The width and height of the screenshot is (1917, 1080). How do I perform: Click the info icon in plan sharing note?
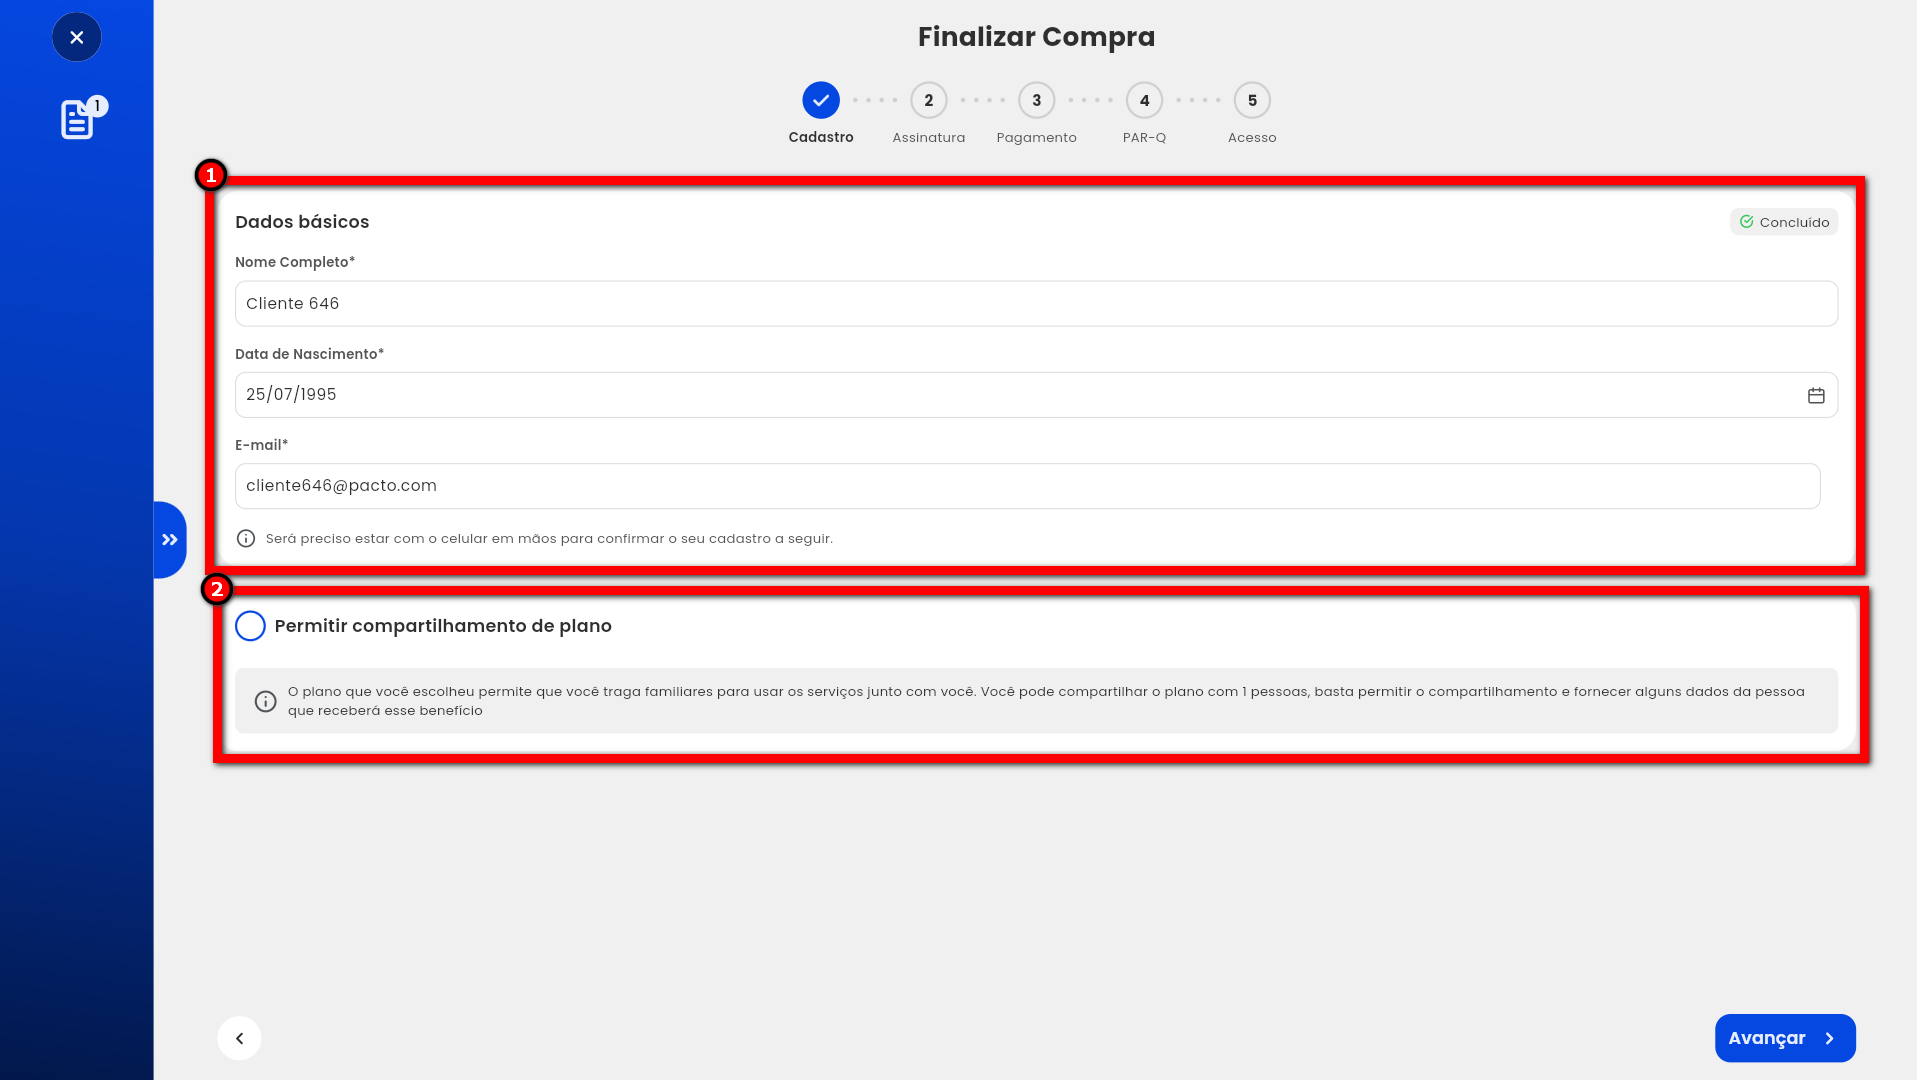pos(265,701)
